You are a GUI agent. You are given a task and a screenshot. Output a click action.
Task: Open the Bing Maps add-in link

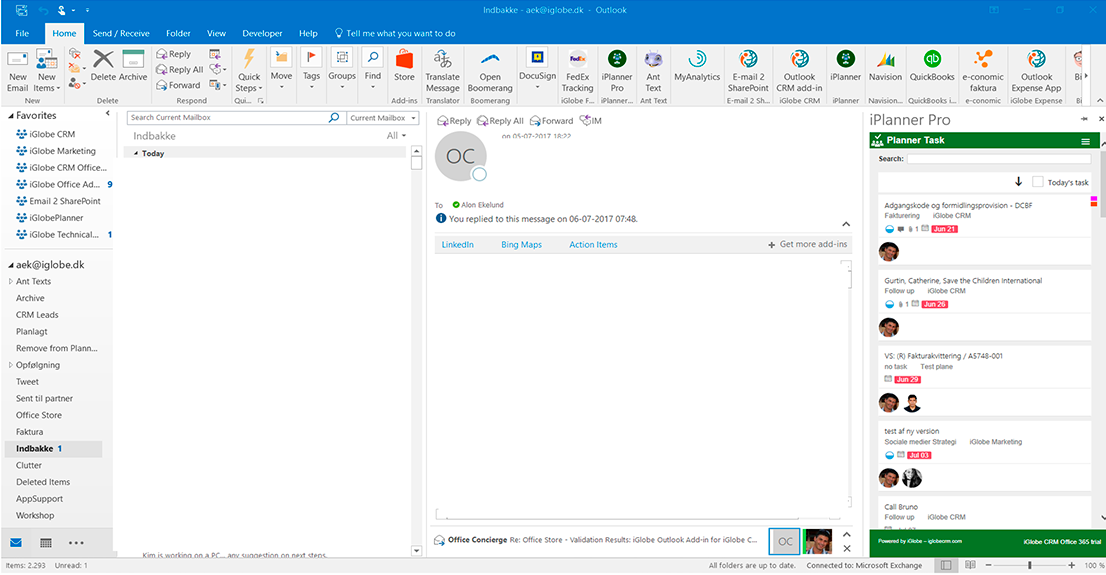(521, 245)
